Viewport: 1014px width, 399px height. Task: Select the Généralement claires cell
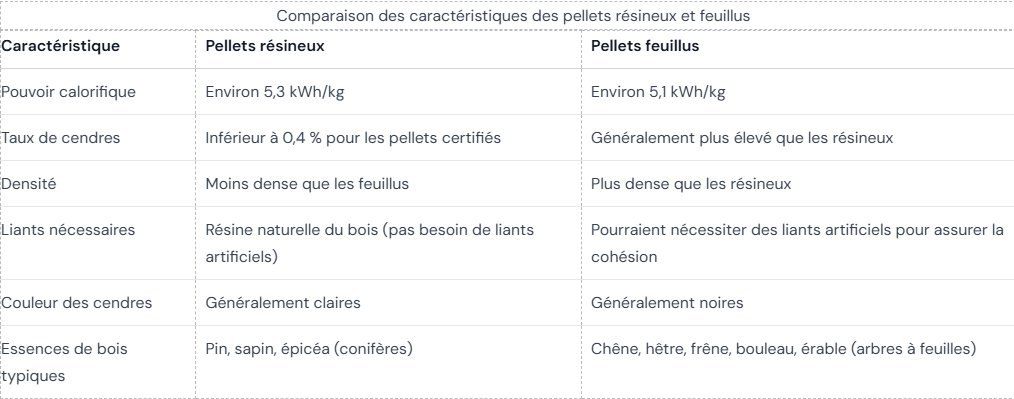click(389, 303)
